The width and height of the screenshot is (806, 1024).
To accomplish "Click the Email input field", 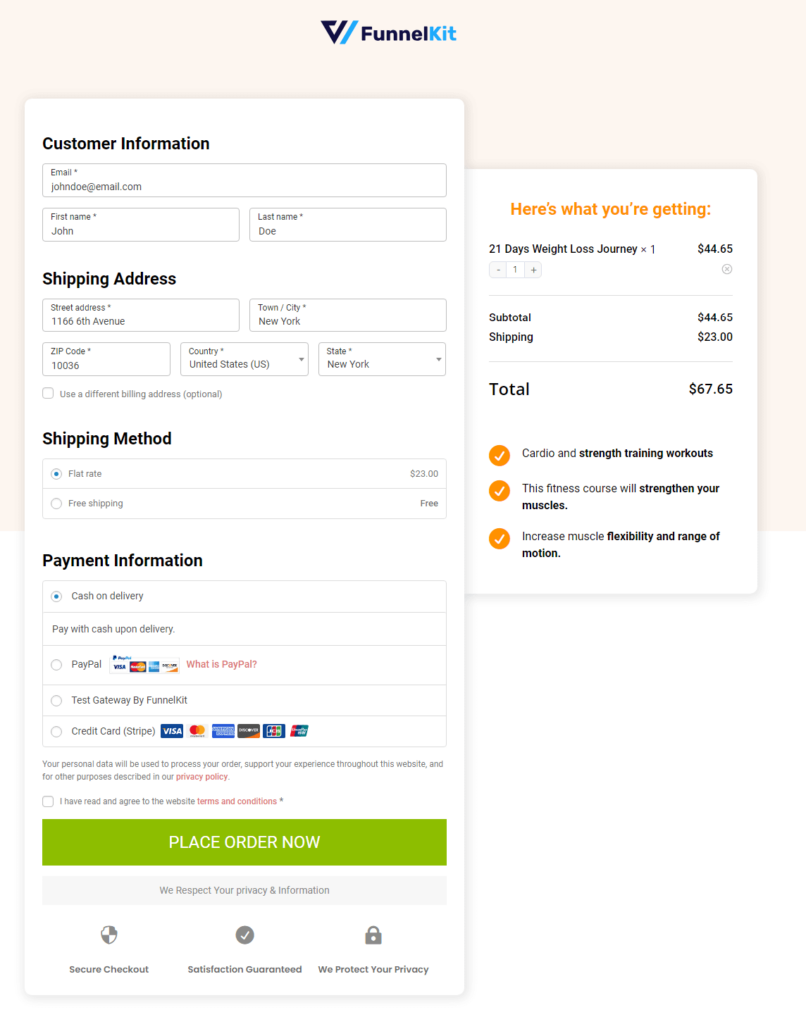I will click(244, 180).
